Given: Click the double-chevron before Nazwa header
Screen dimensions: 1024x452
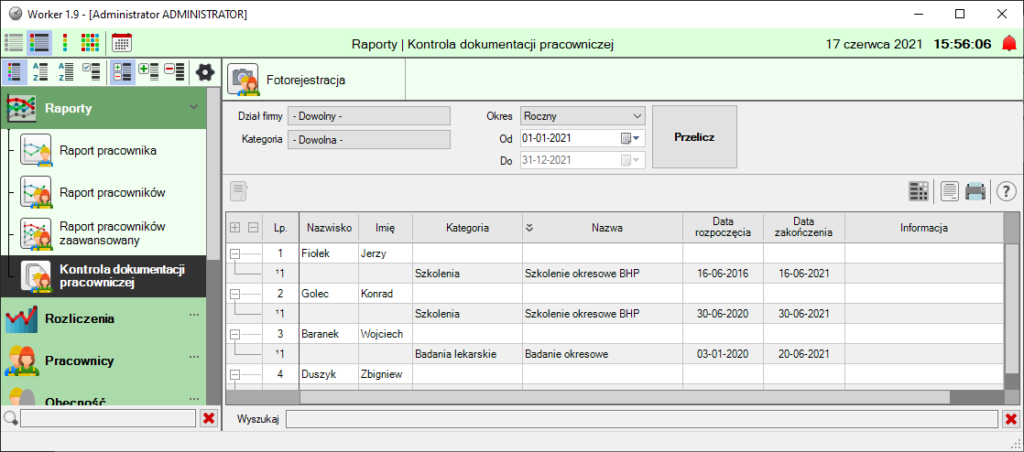Looking at the screenshot, I should pos(530,228).
